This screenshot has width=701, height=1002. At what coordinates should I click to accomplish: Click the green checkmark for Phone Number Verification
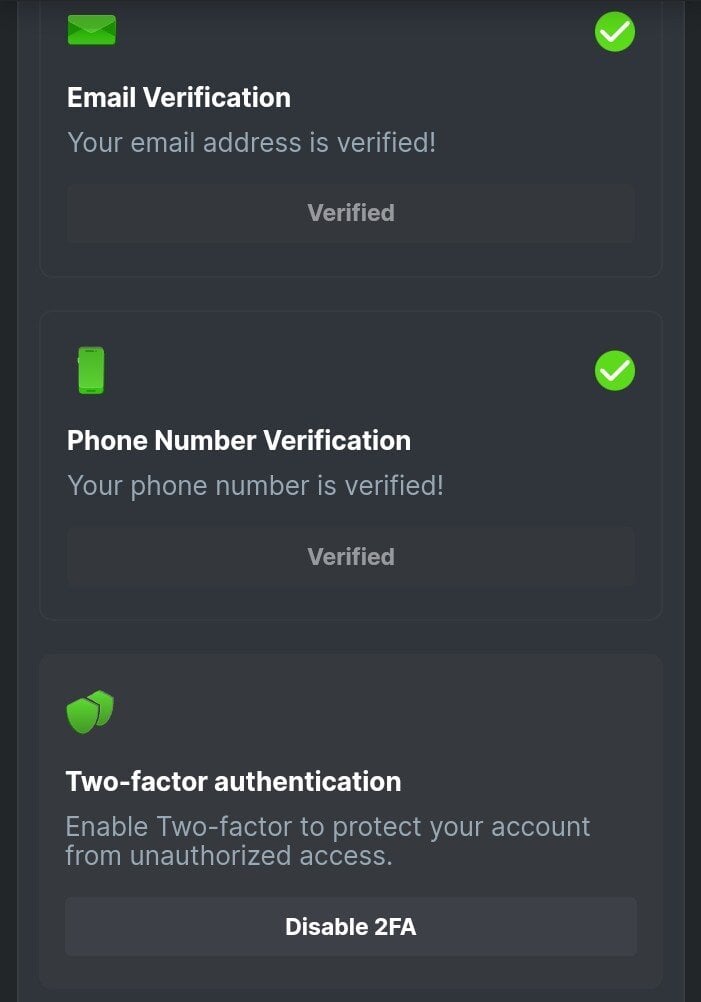614,371
